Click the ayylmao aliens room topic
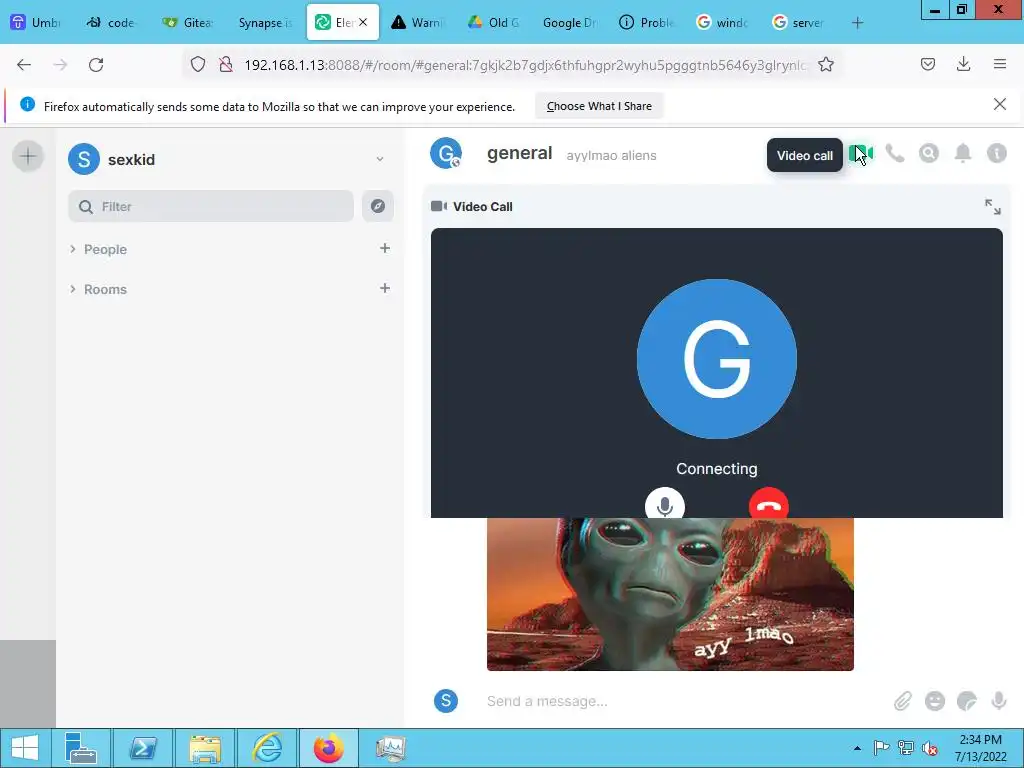The image size is (1024, 768). point(611,155)
